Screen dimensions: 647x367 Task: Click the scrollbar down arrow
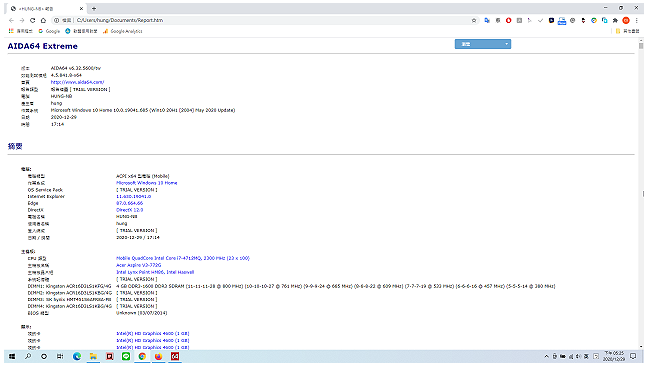pos(641,347)
